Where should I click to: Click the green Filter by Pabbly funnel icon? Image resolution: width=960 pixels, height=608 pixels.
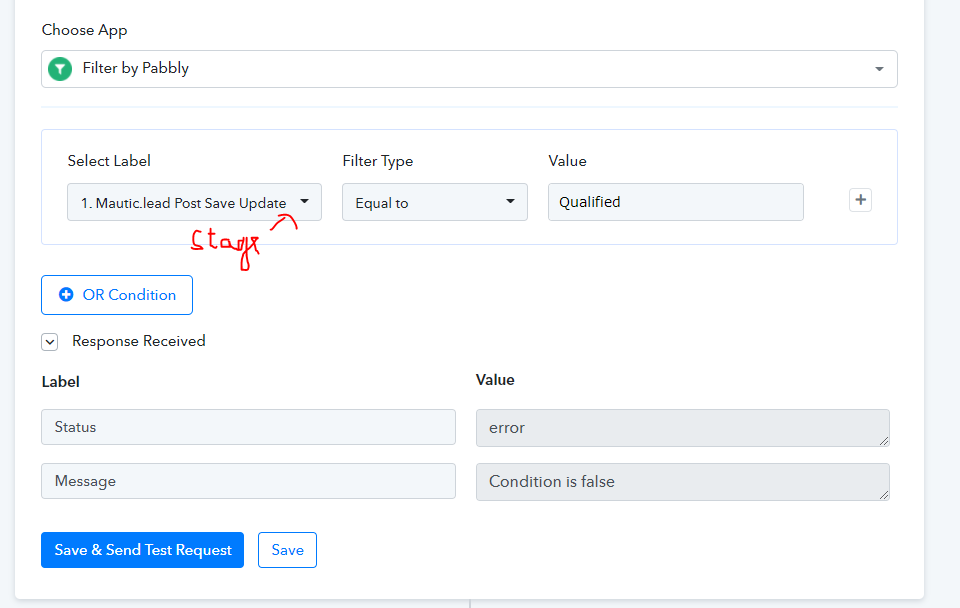(x=60, y=69)
